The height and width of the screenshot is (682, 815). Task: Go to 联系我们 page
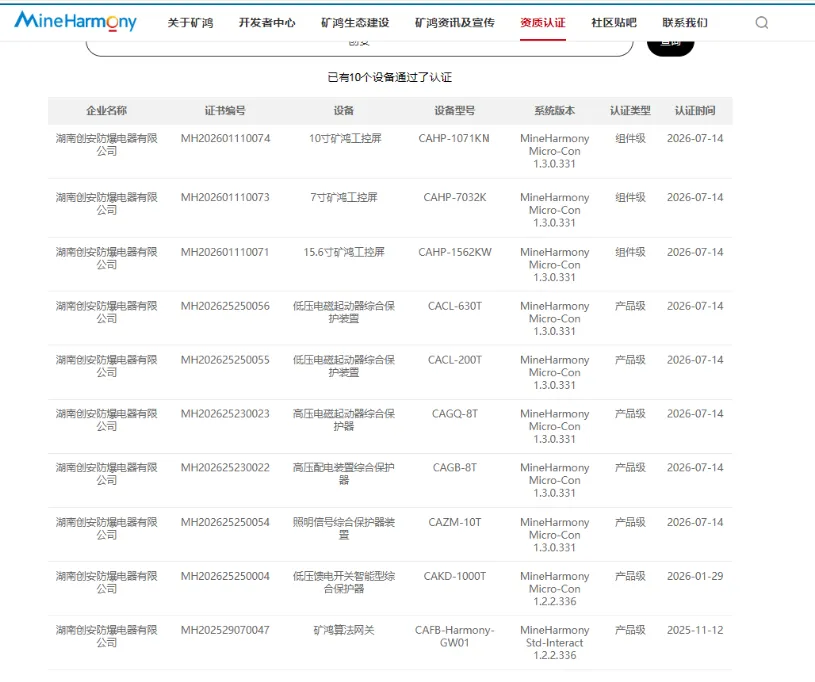coord(685,22)
